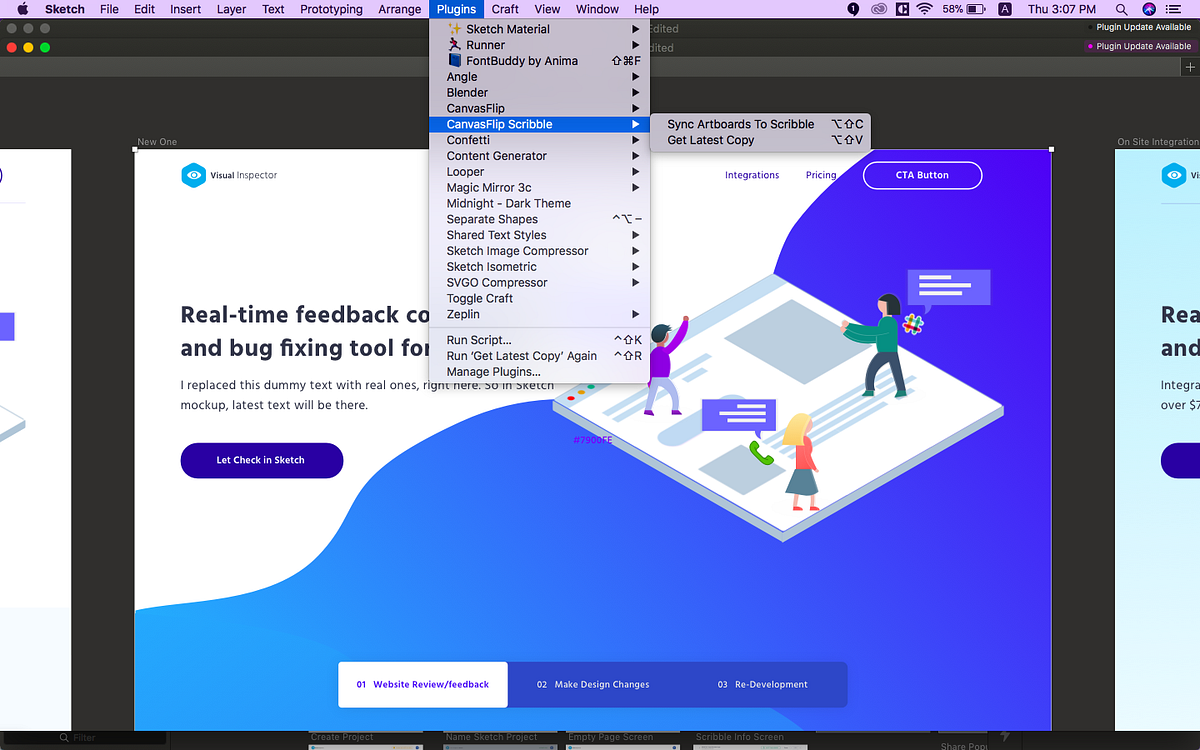Choose SVGO Compressor
This screenshot has height=750, width=1200.
(x=539, y=282)
